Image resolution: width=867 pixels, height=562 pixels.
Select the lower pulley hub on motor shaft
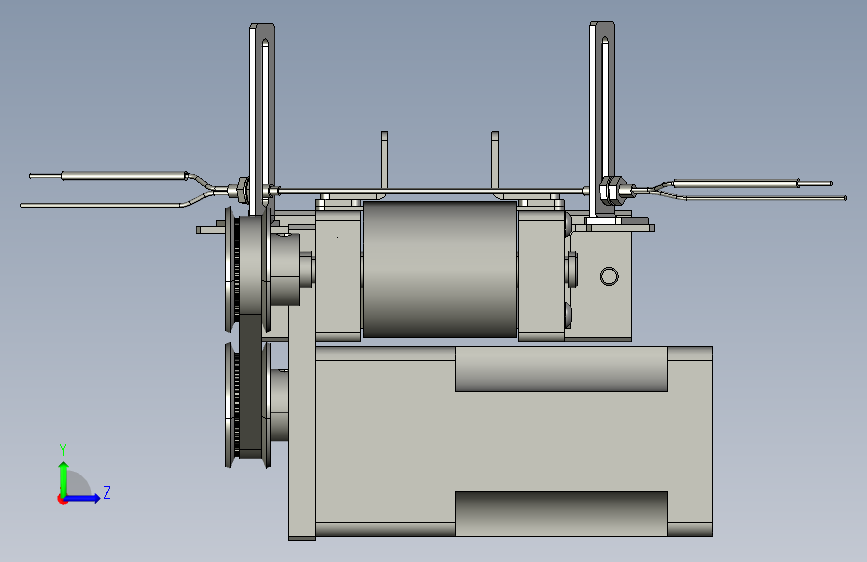coord(279,405)
